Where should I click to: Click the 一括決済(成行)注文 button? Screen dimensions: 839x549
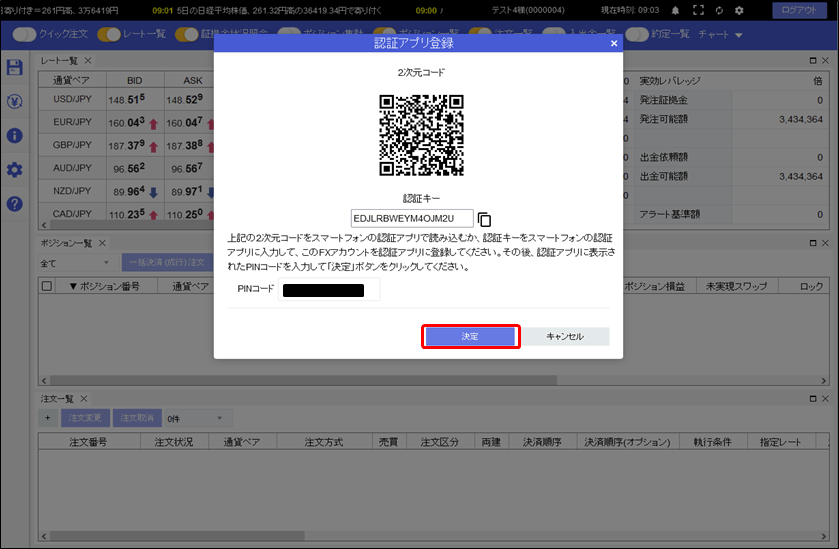tap(167, 262)
